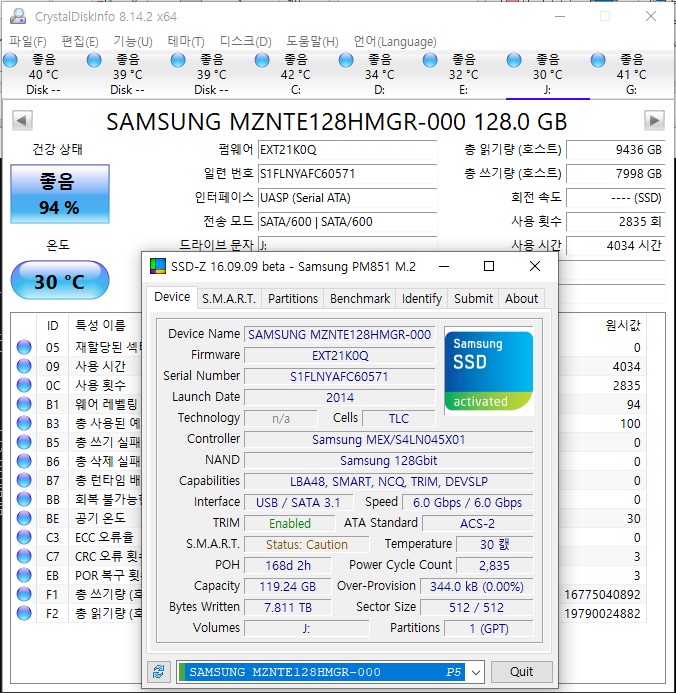Click the Bytes Written value 7.811 TB

tap(288, 608)
